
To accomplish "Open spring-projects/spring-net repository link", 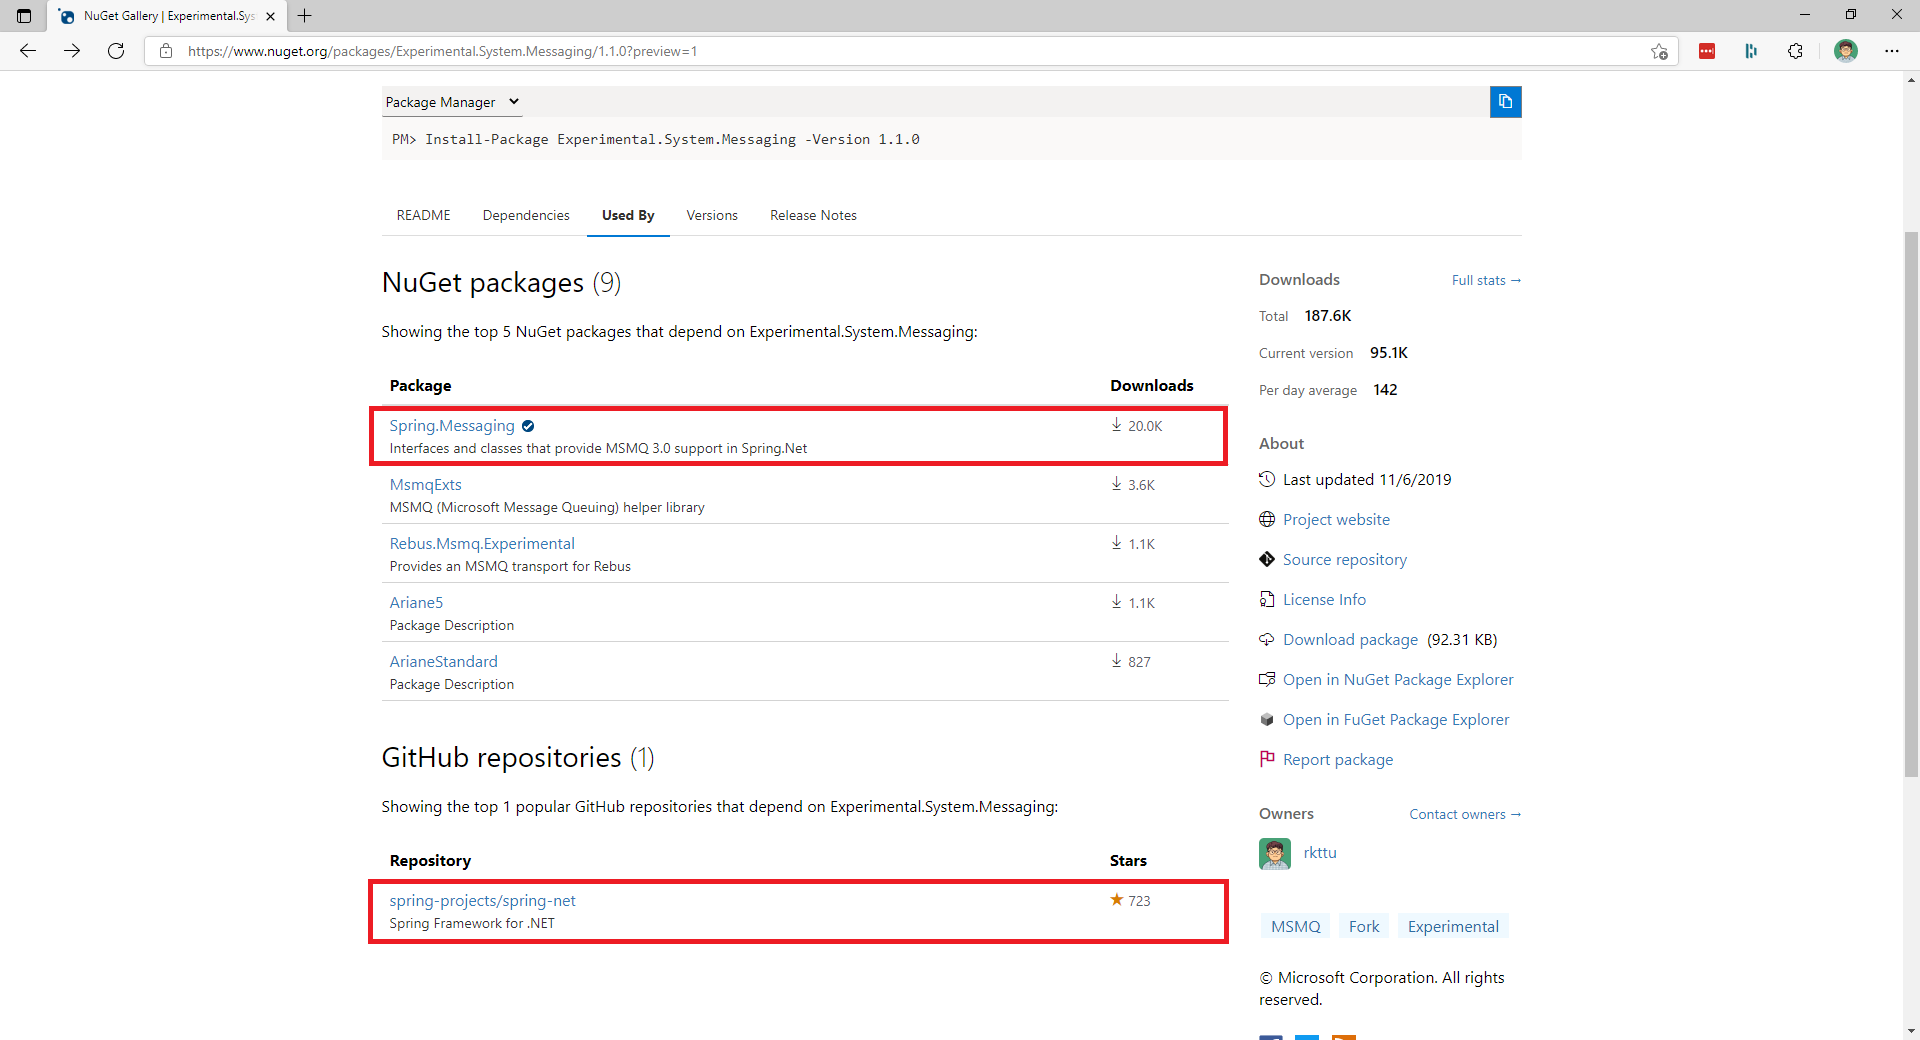I will [482, 901].
